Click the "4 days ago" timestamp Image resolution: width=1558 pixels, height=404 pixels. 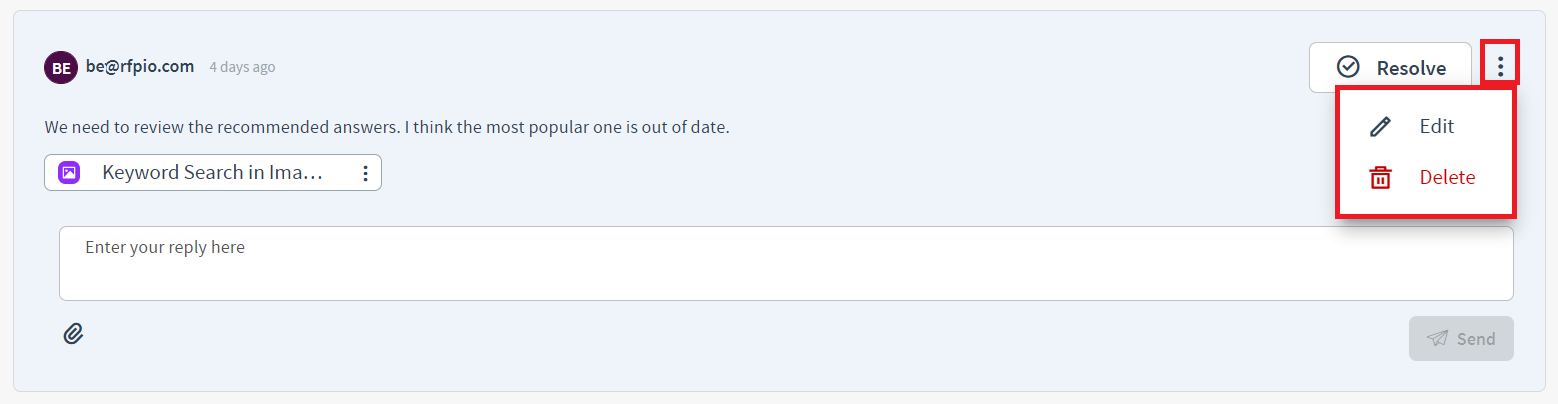242,67
